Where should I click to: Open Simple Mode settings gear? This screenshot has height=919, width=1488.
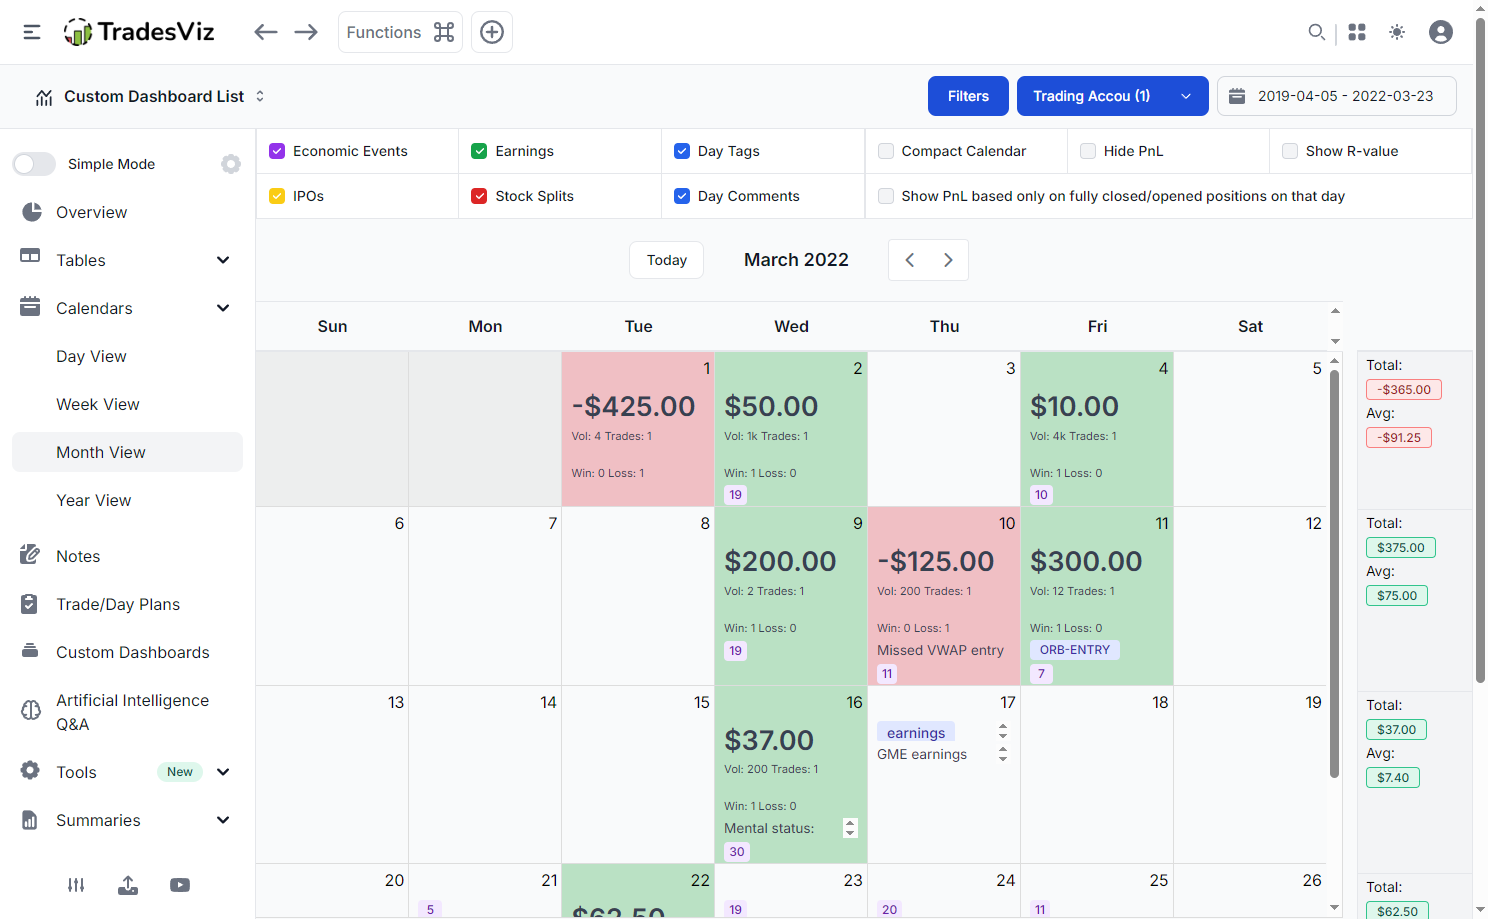pyautogui.click(x=231, y=163)
